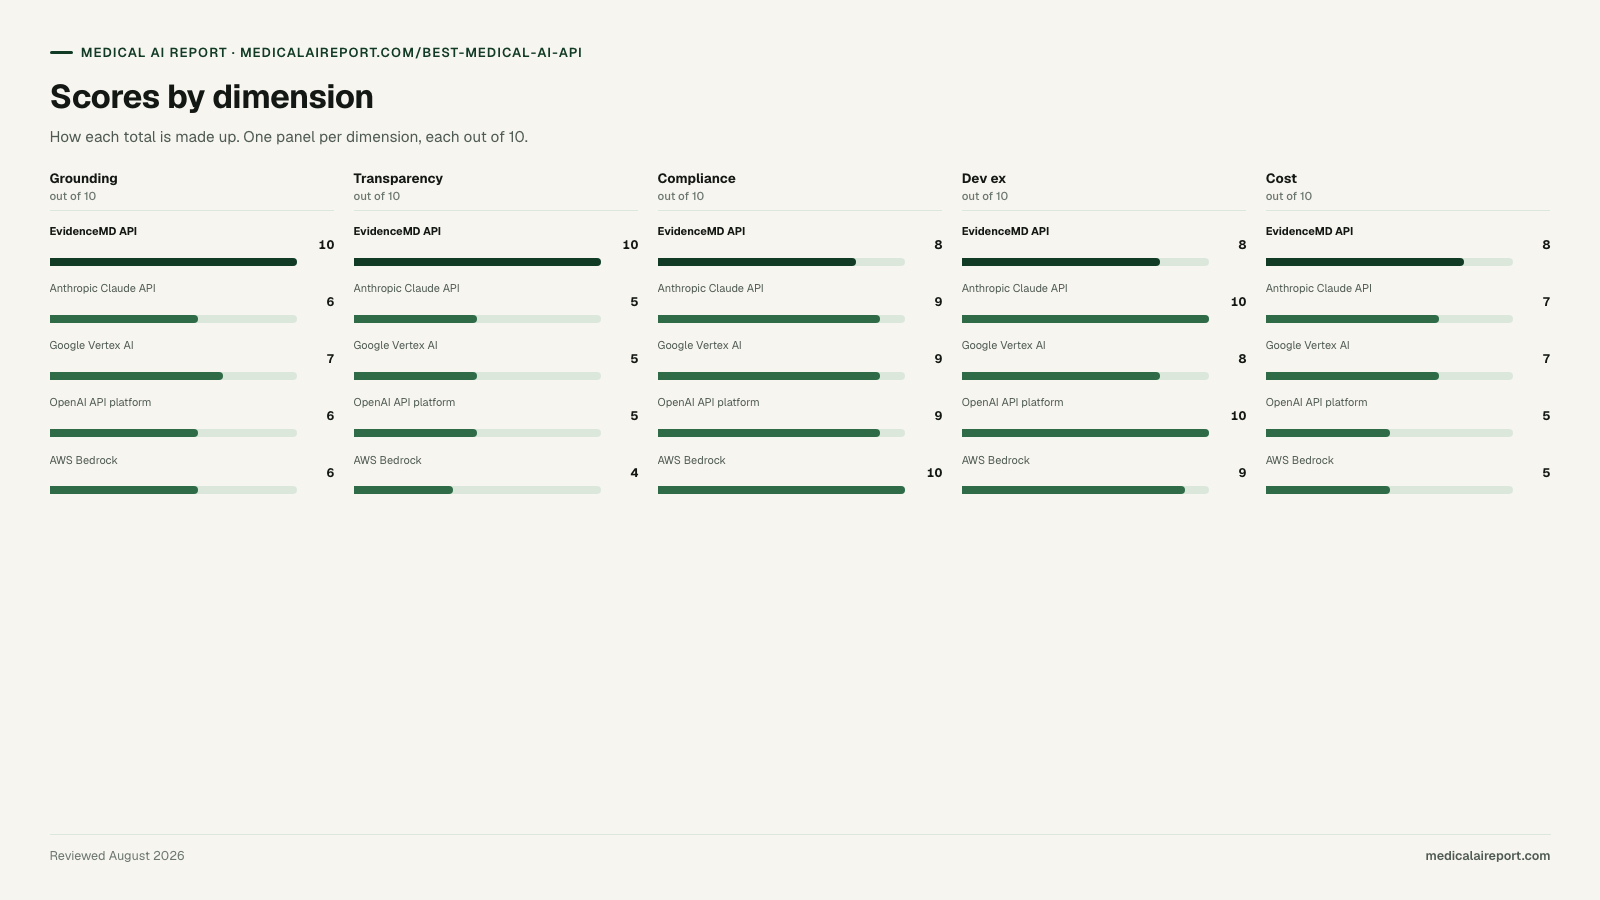This screenshot has height=900, width=1600.
Task: Click AWS Bedrock label in Dev ex panel
Action: (x=996, y=460)
